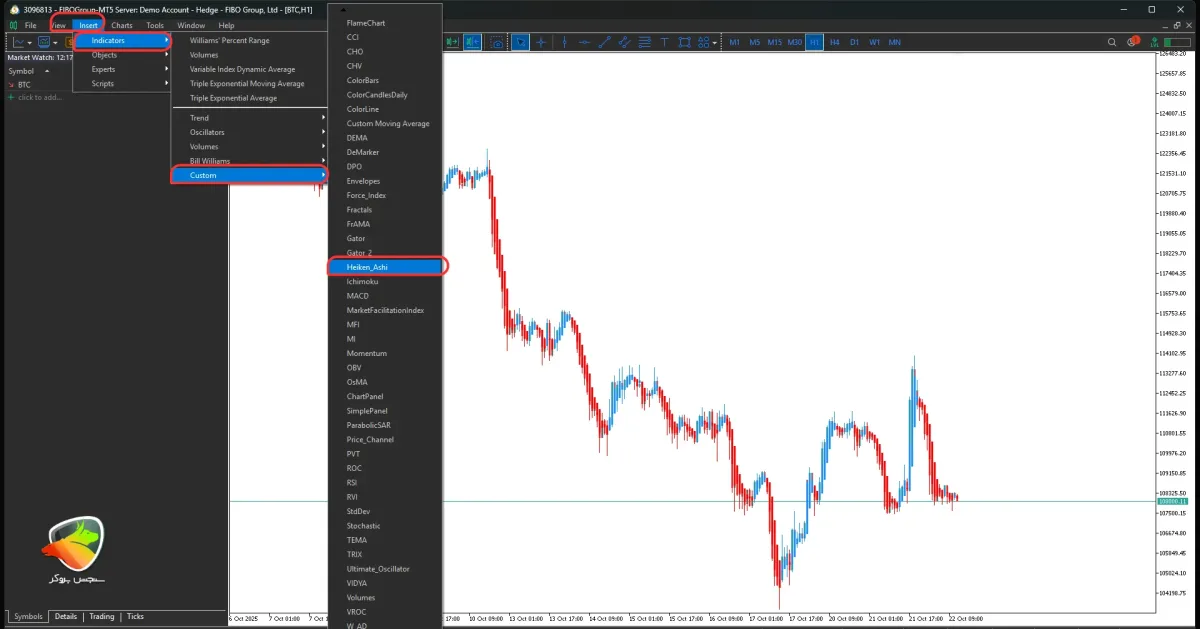This screenshot has height=629, width=1200.
Task: Select the equidistant channel tool
Action: (624, 42)
